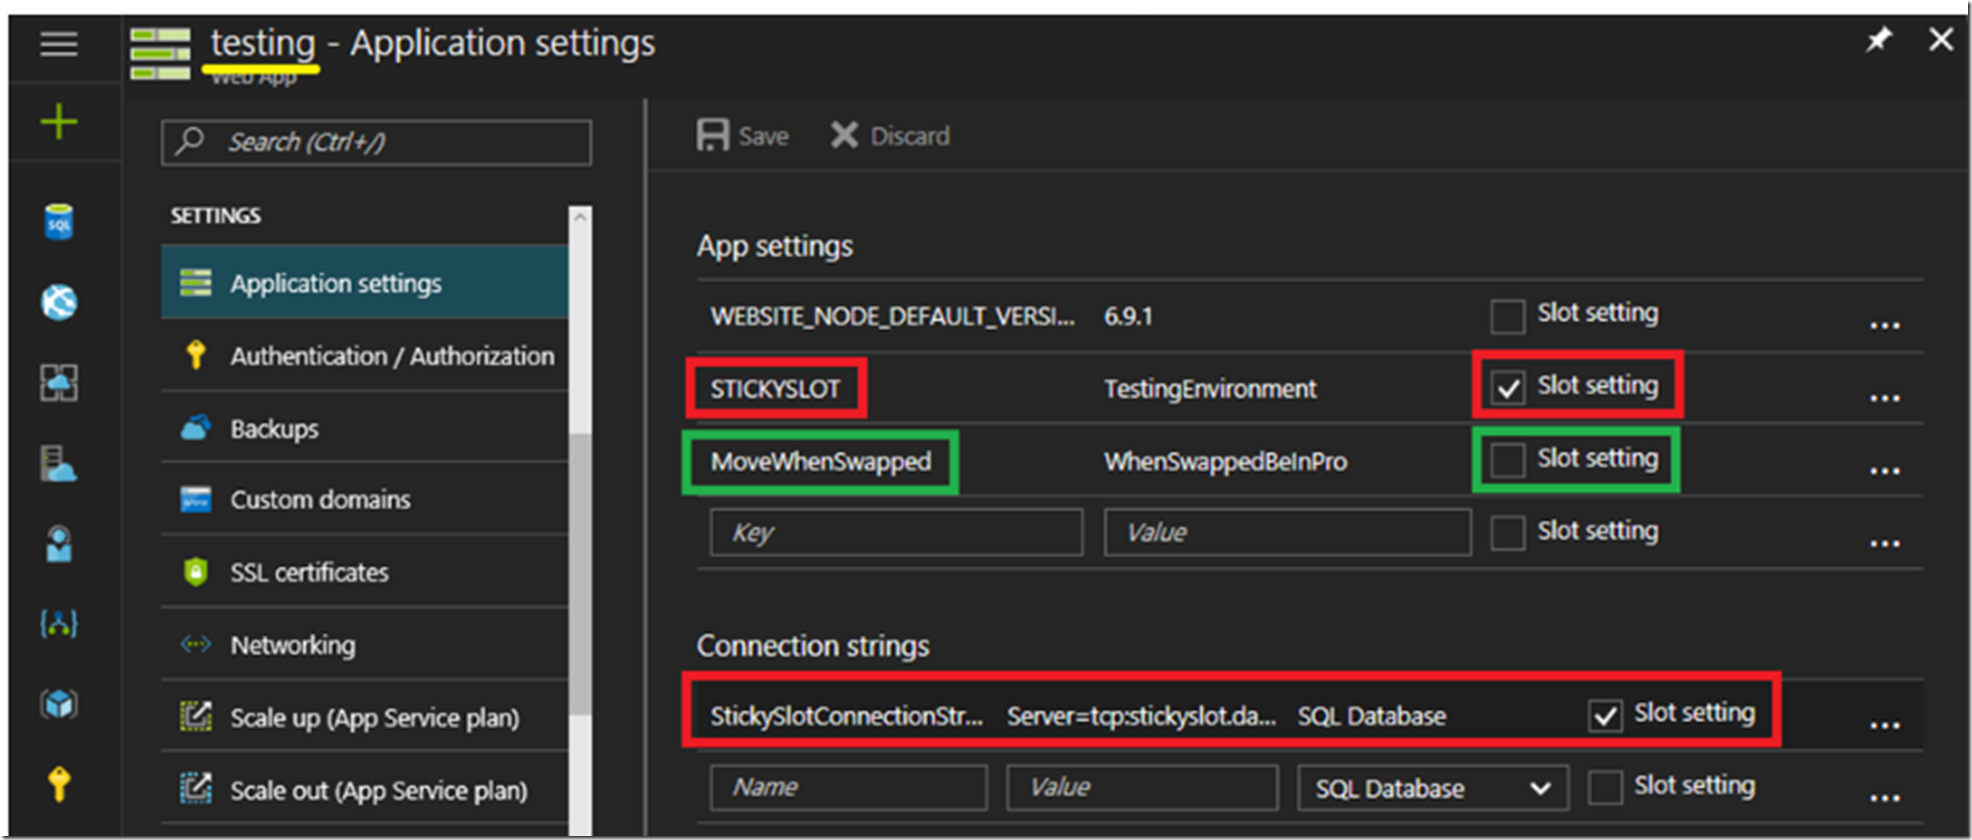
Task: Click the yellow key icon in left sidebar
Action: coord(59,784)
